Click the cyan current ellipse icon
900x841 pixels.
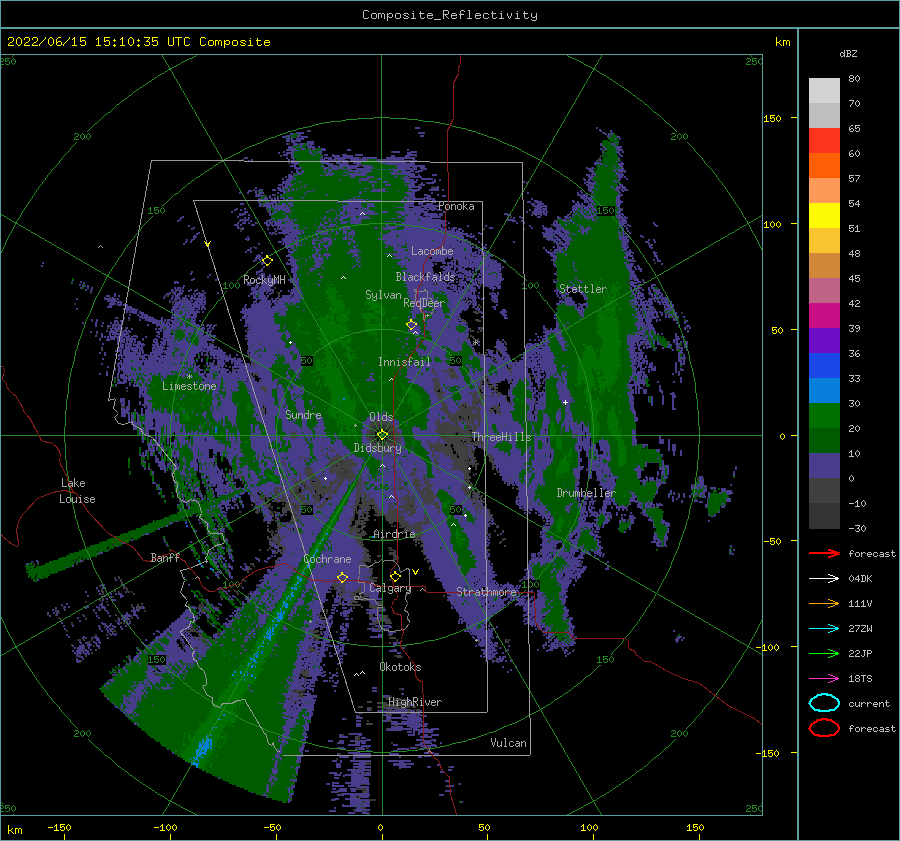point(824,703)
